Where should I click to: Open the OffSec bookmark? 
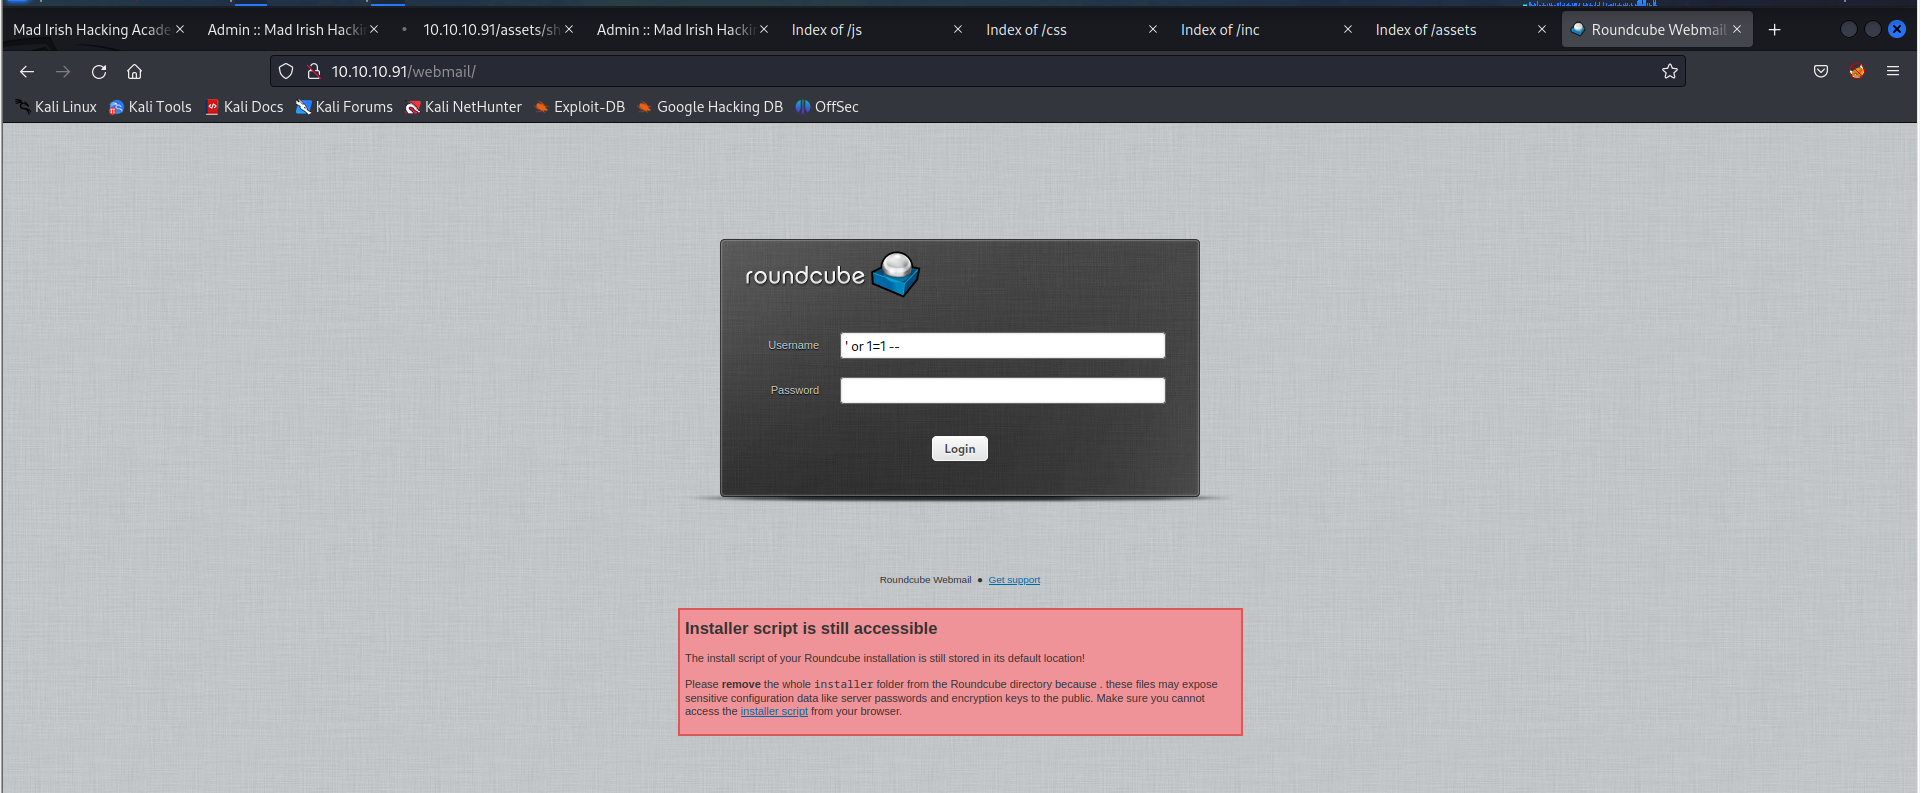[827, 107]
